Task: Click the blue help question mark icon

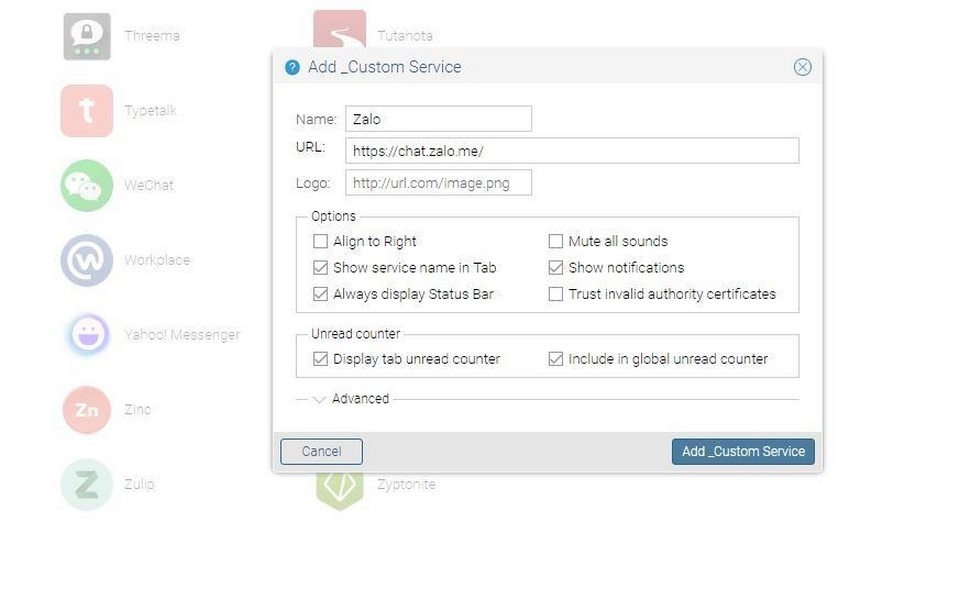Action: coord(292,67)
